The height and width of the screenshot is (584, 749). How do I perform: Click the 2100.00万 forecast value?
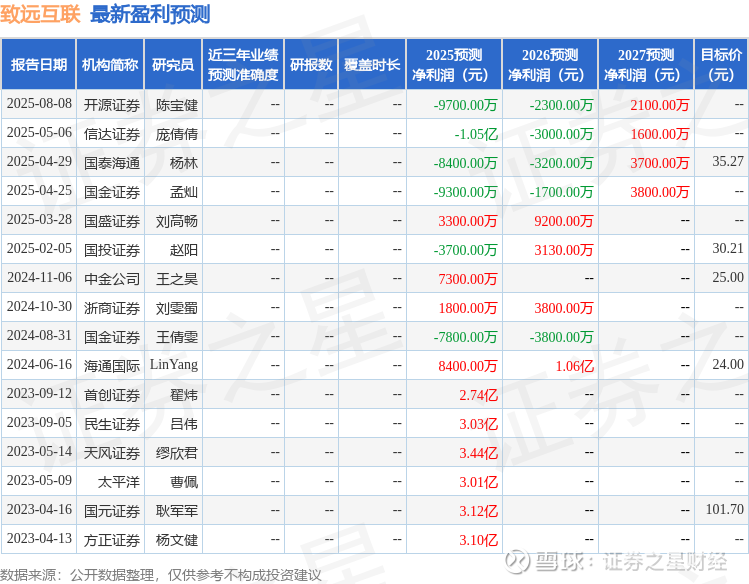click(x=660, y=105)
